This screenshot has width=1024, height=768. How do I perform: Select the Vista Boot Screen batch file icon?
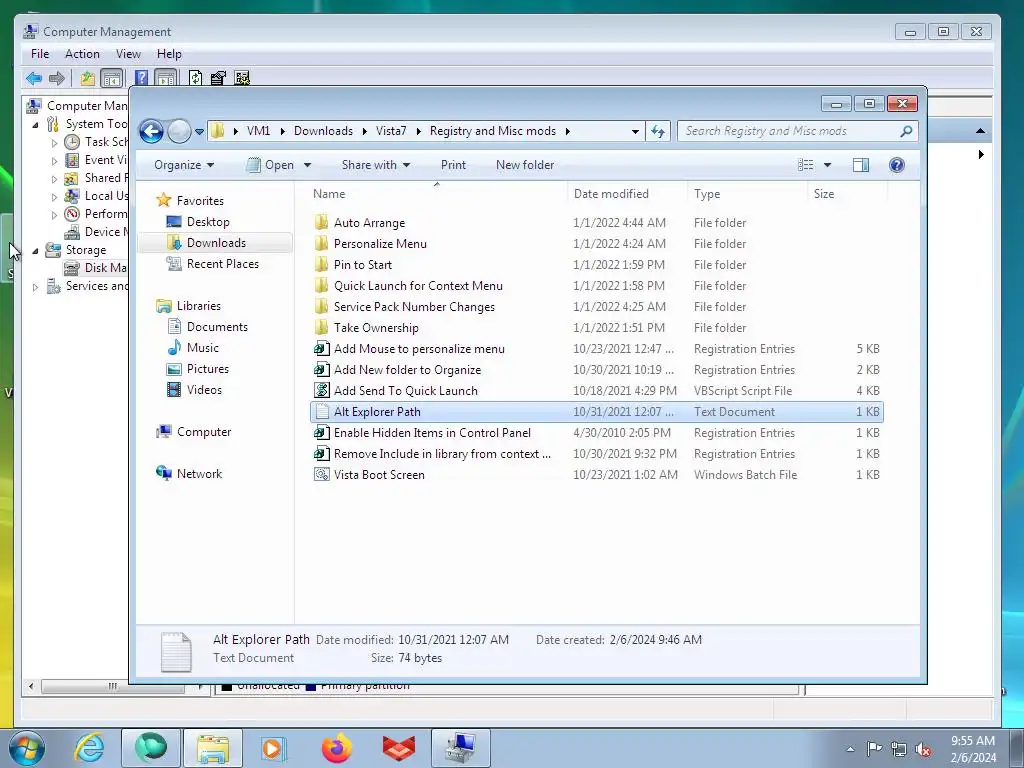321,475
